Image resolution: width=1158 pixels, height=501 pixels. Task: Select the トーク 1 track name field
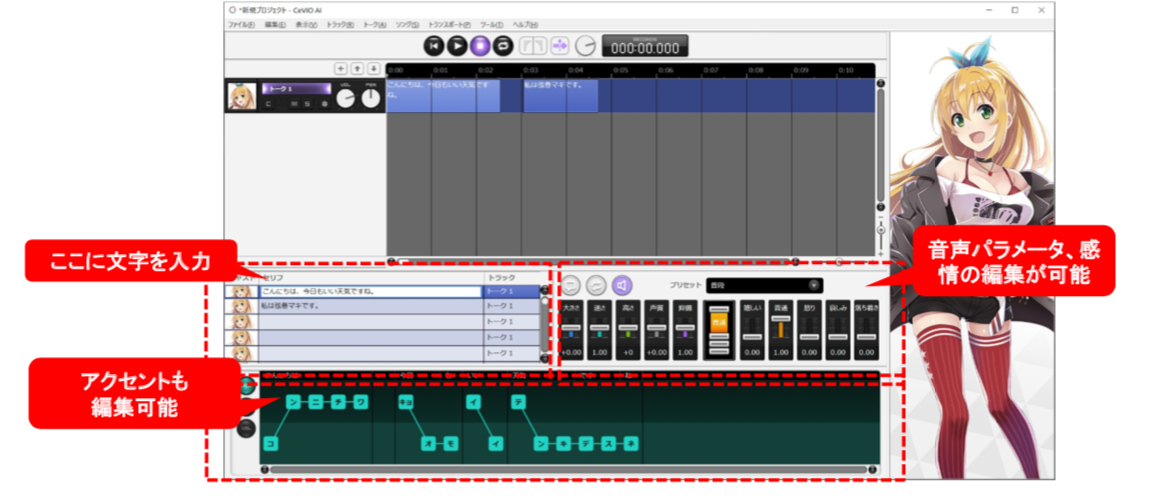pos(296,89)
